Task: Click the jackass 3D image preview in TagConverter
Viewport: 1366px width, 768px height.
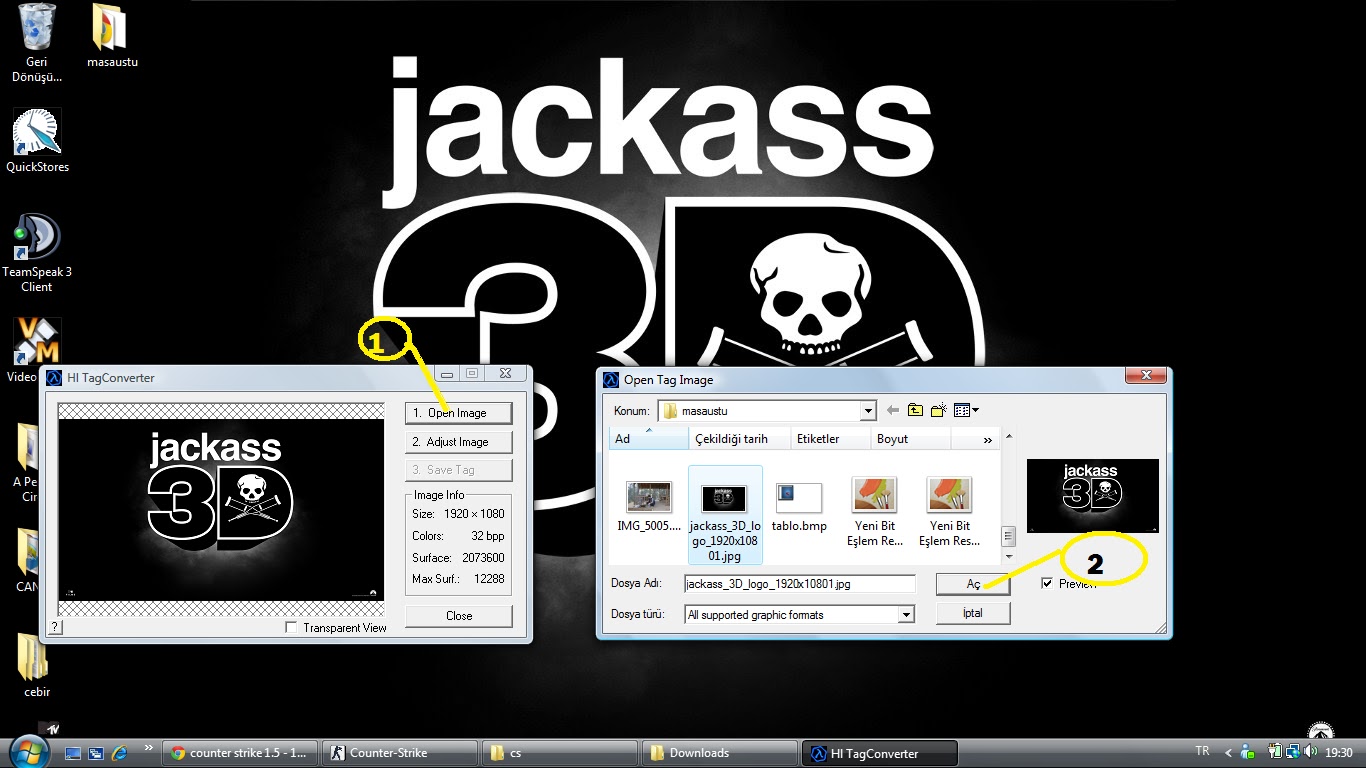Action: coord(221,510)
